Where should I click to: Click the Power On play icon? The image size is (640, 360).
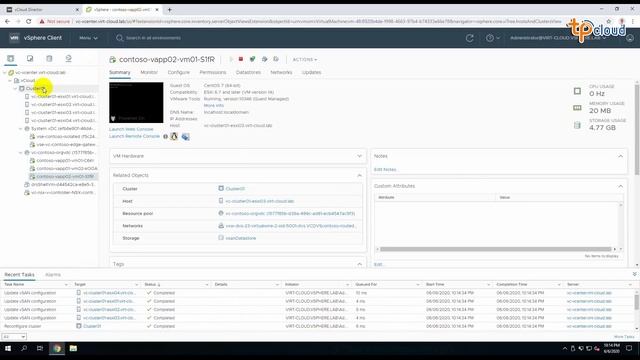(231, 59)
